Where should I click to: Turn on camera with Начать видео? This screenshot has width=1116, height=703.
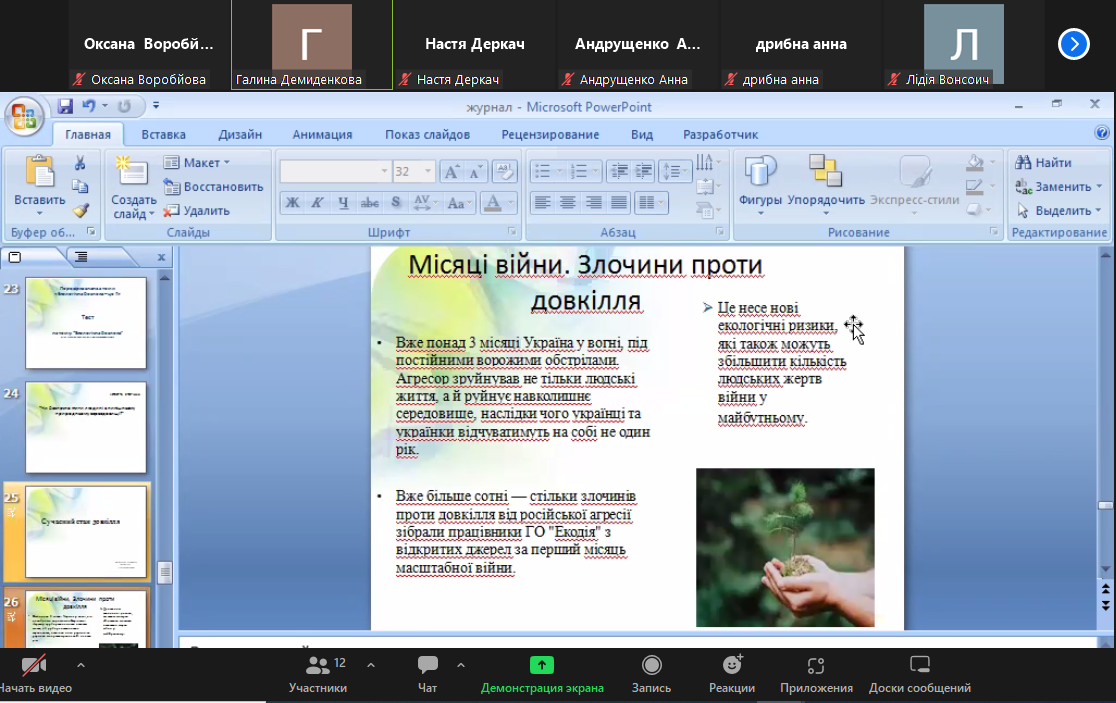pyautogui.click(x=34, y=665)
